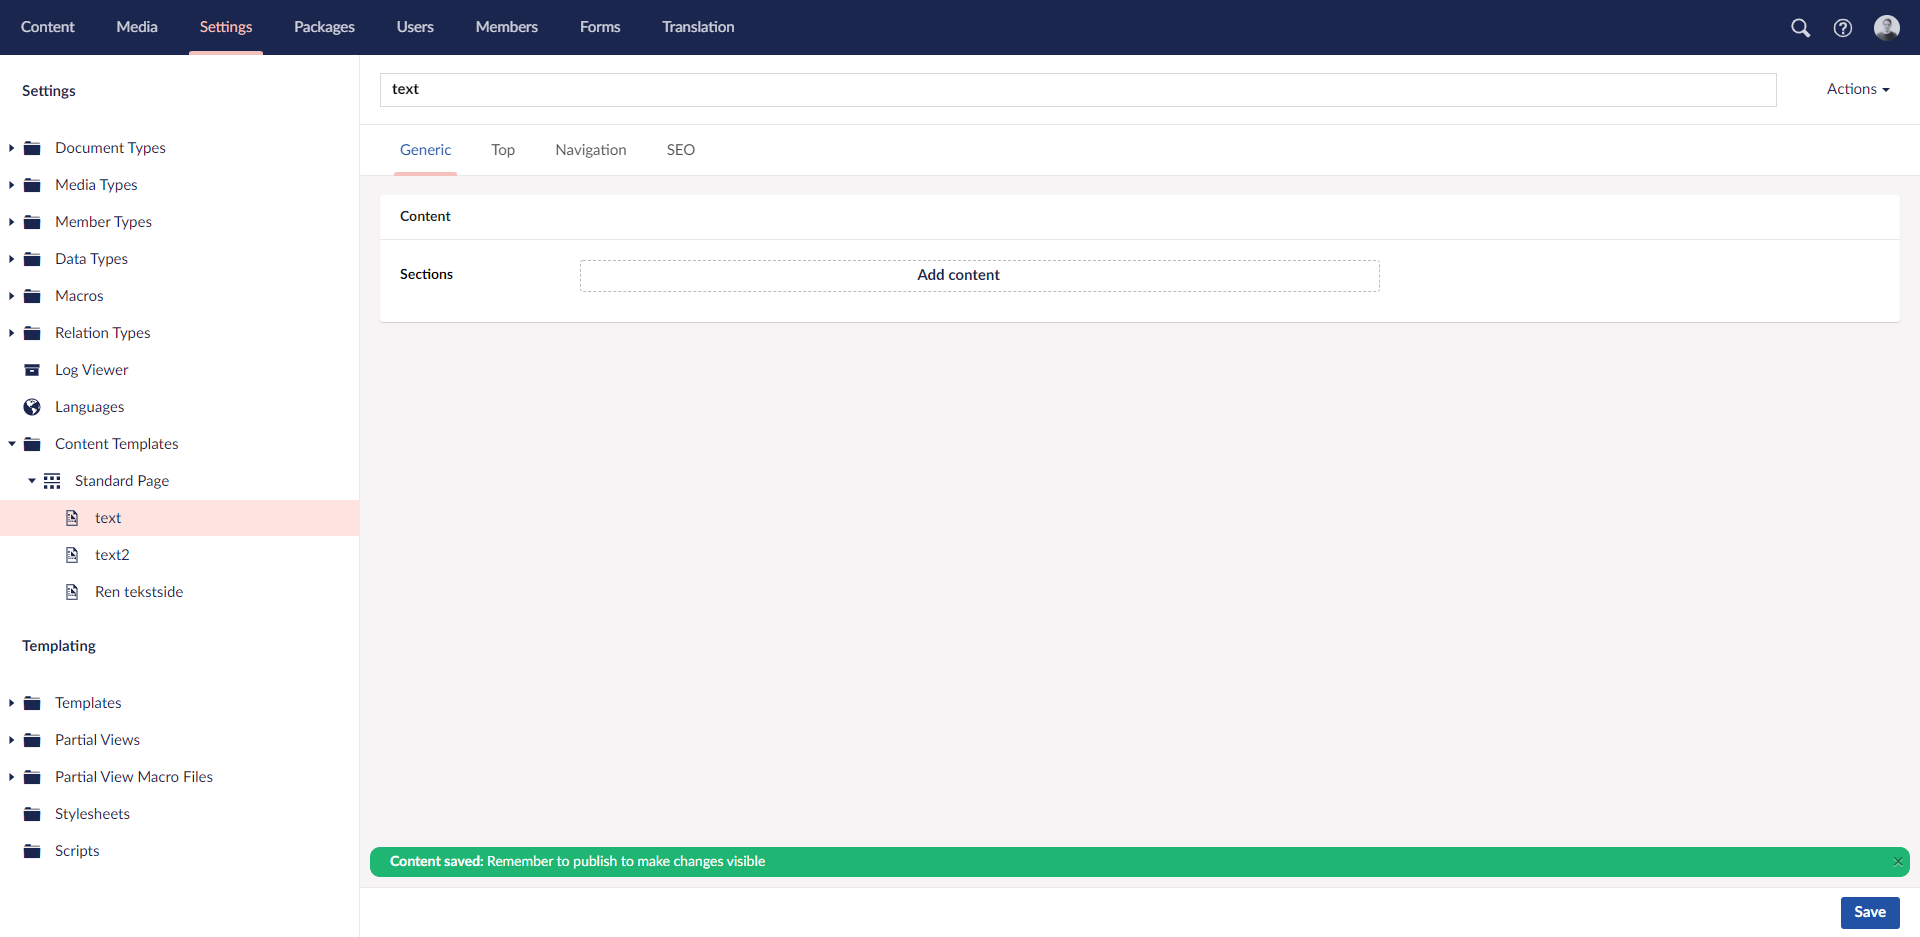Screen dimensions: 1920x937
Task: Expand the Partial Views tree node
Action: coord(11,740)
